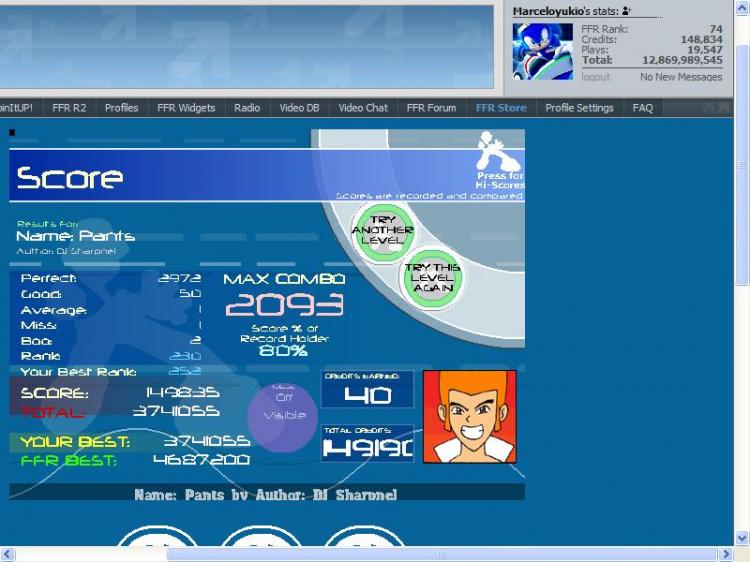
Task: Click the Credits Earned 40 box
Action: tap(367, 389)
